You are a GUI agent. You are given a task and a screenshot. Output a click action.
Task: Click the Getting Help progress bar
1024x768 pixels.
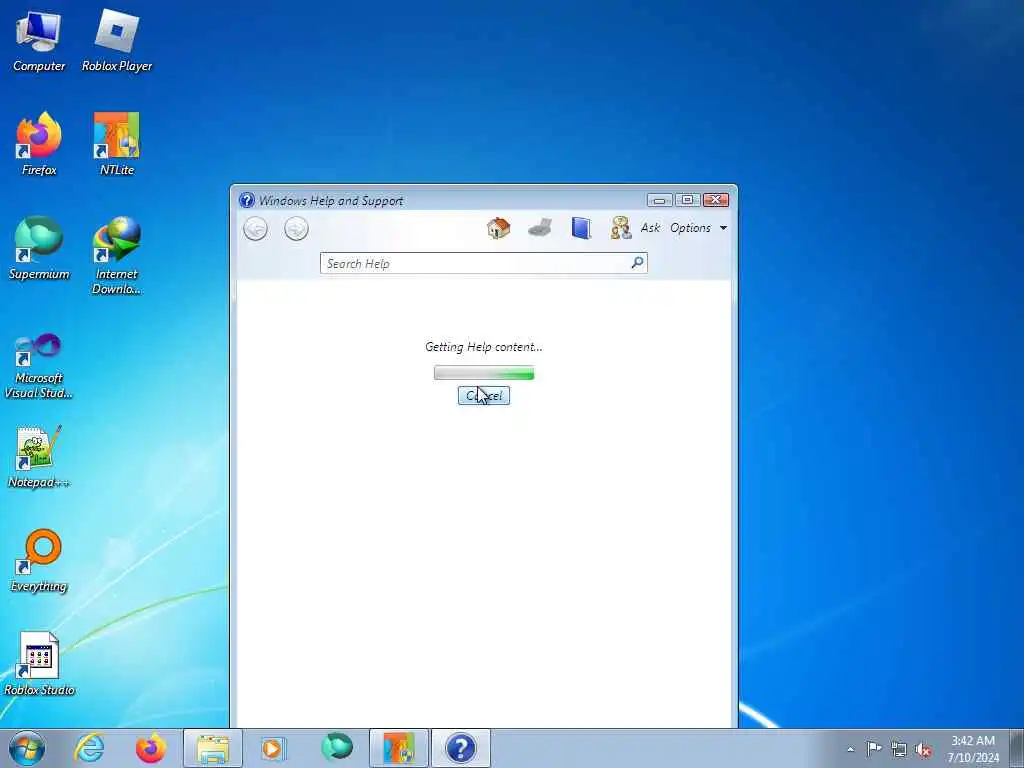(484, 374)
